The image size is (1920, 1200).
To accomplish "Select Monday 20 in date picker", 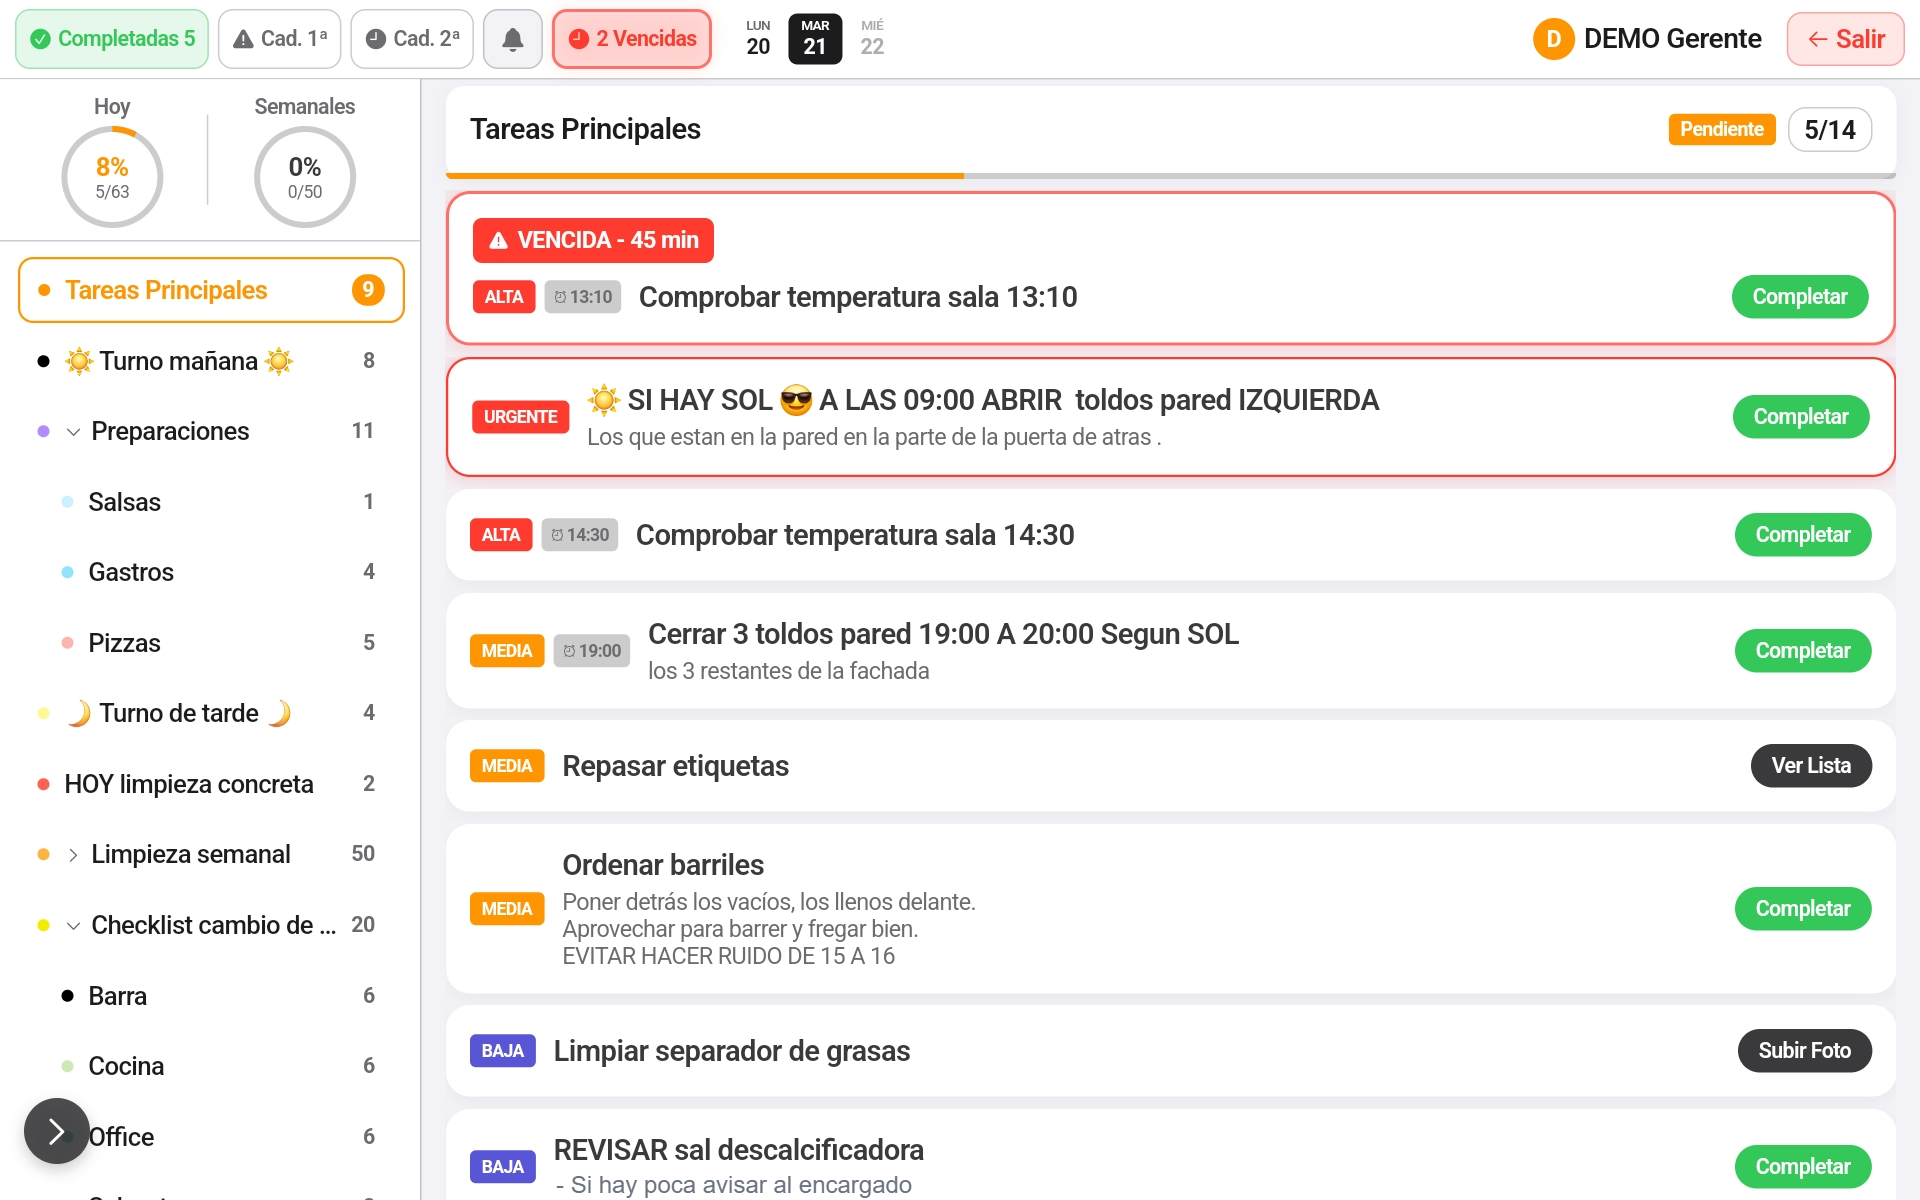I will (x=758, y=39).
